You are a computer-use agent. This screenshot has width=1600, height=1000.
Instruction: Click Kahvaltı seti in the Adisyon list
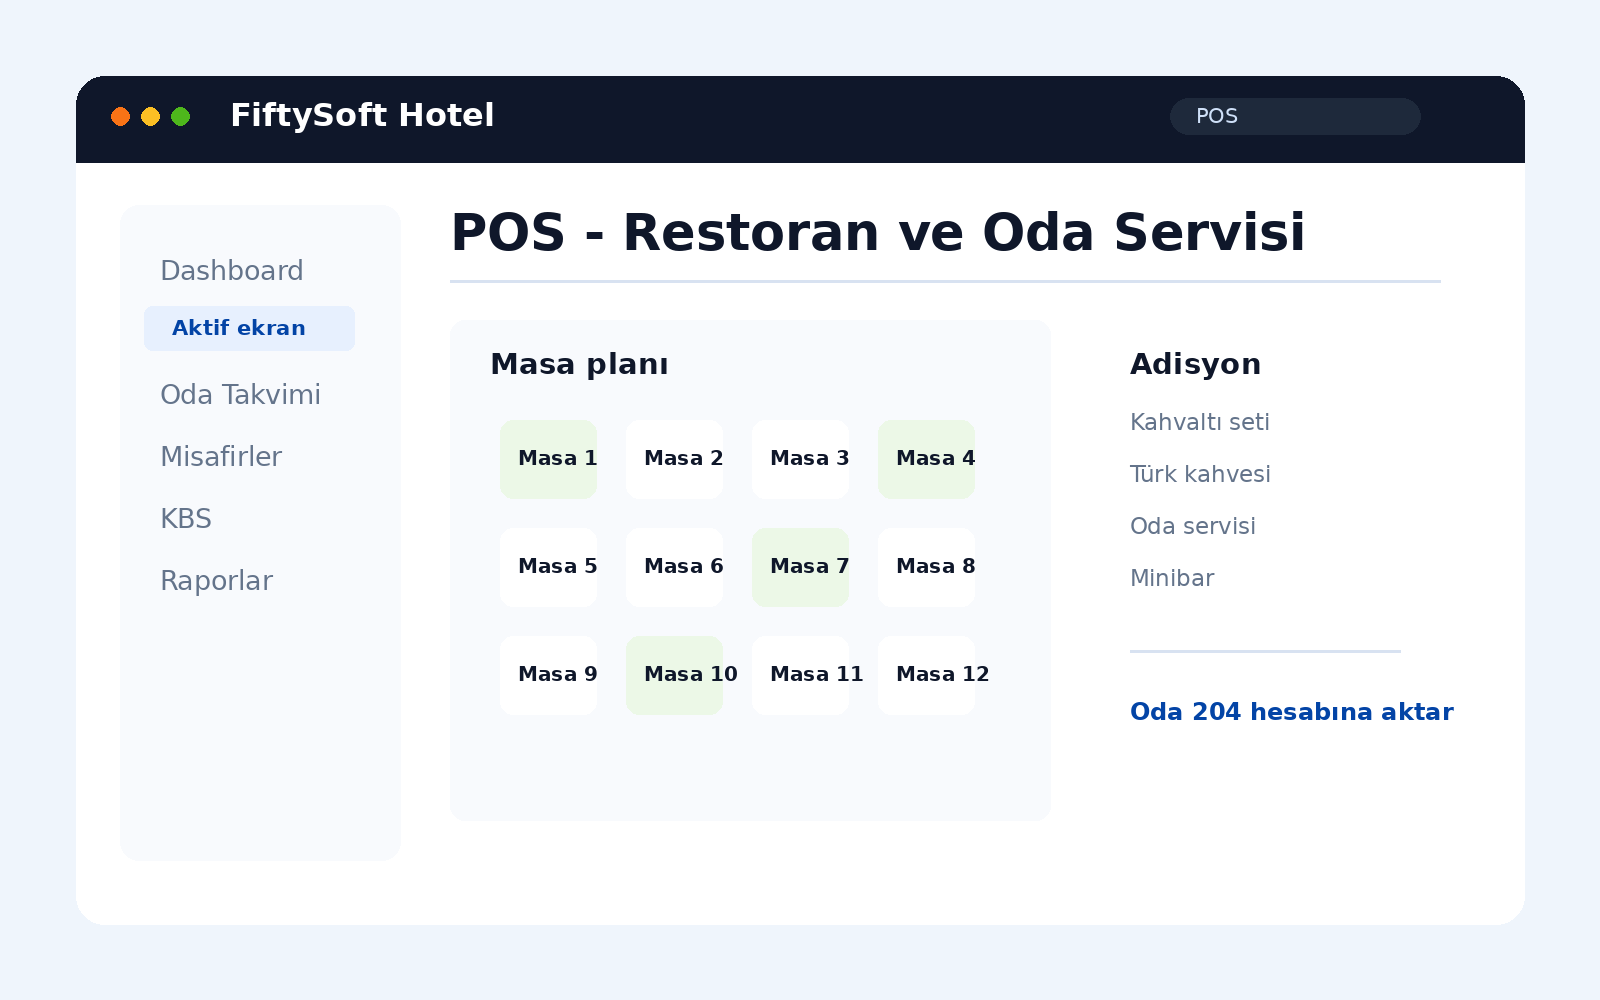[1199, 422]
